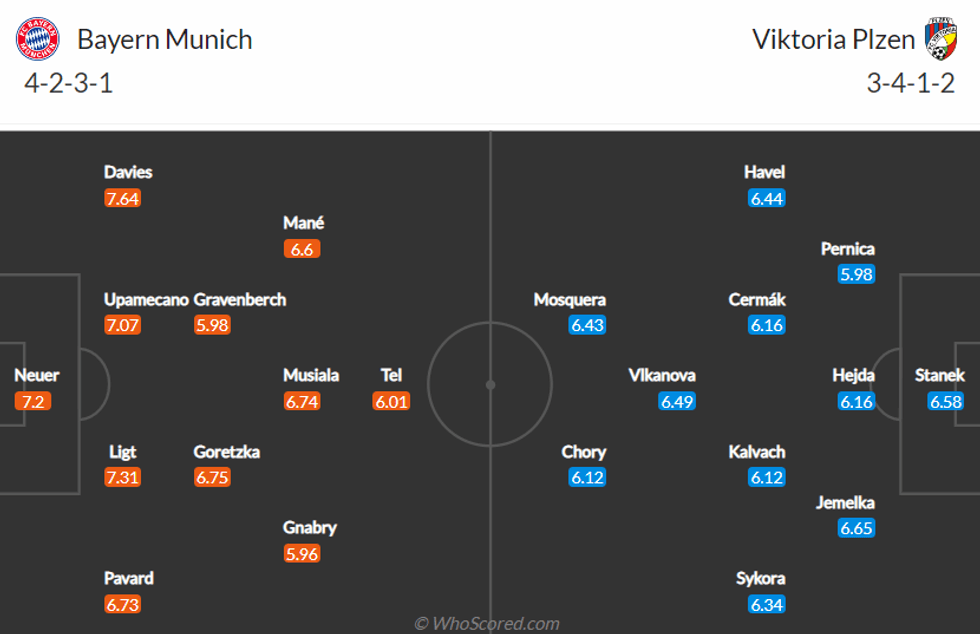Click Upamecano's 7.07 rating badge
Screen dimensions: 980x634
[123, 325]
